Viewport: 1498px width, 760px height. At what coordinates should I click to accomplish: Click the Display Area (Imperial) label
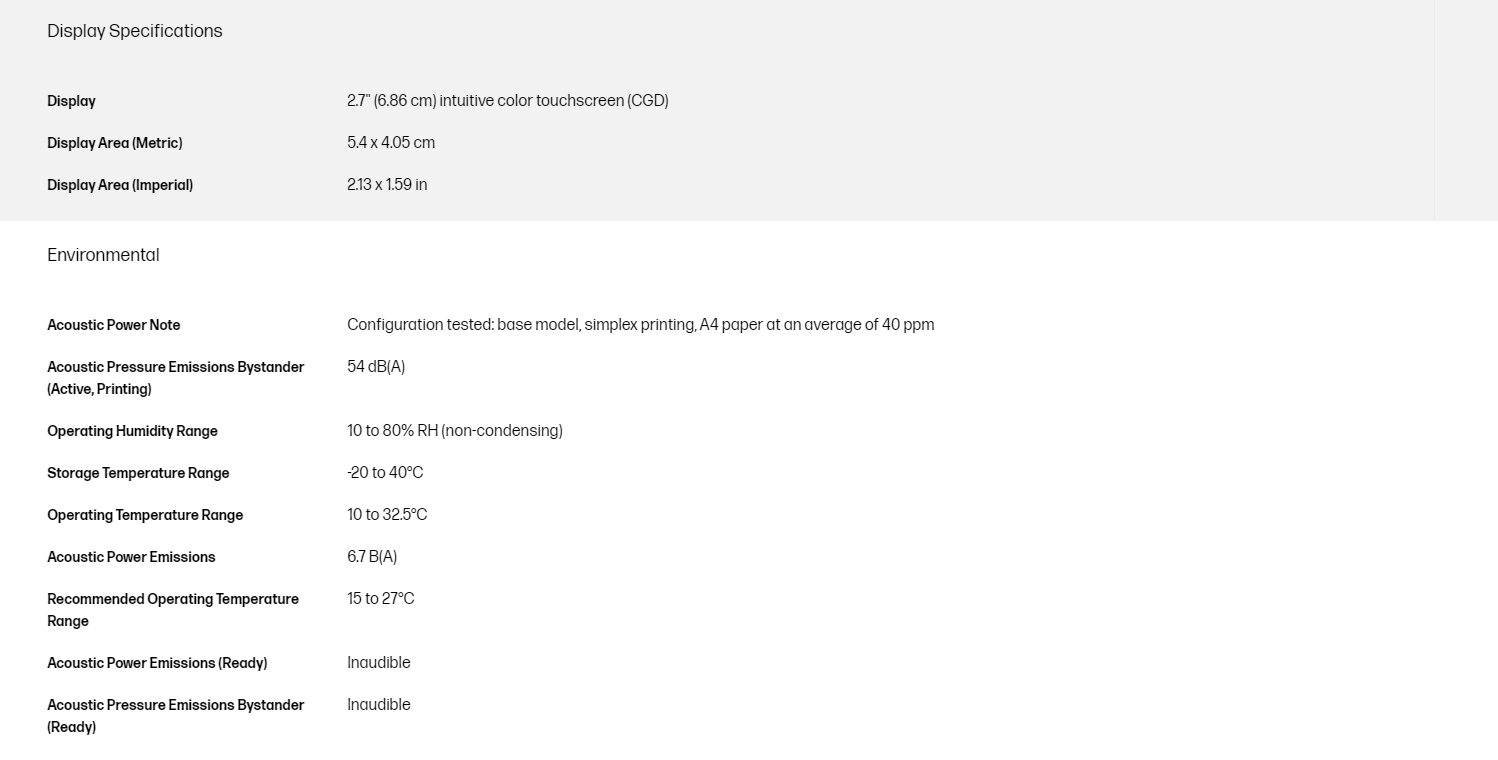click(120, 185)
